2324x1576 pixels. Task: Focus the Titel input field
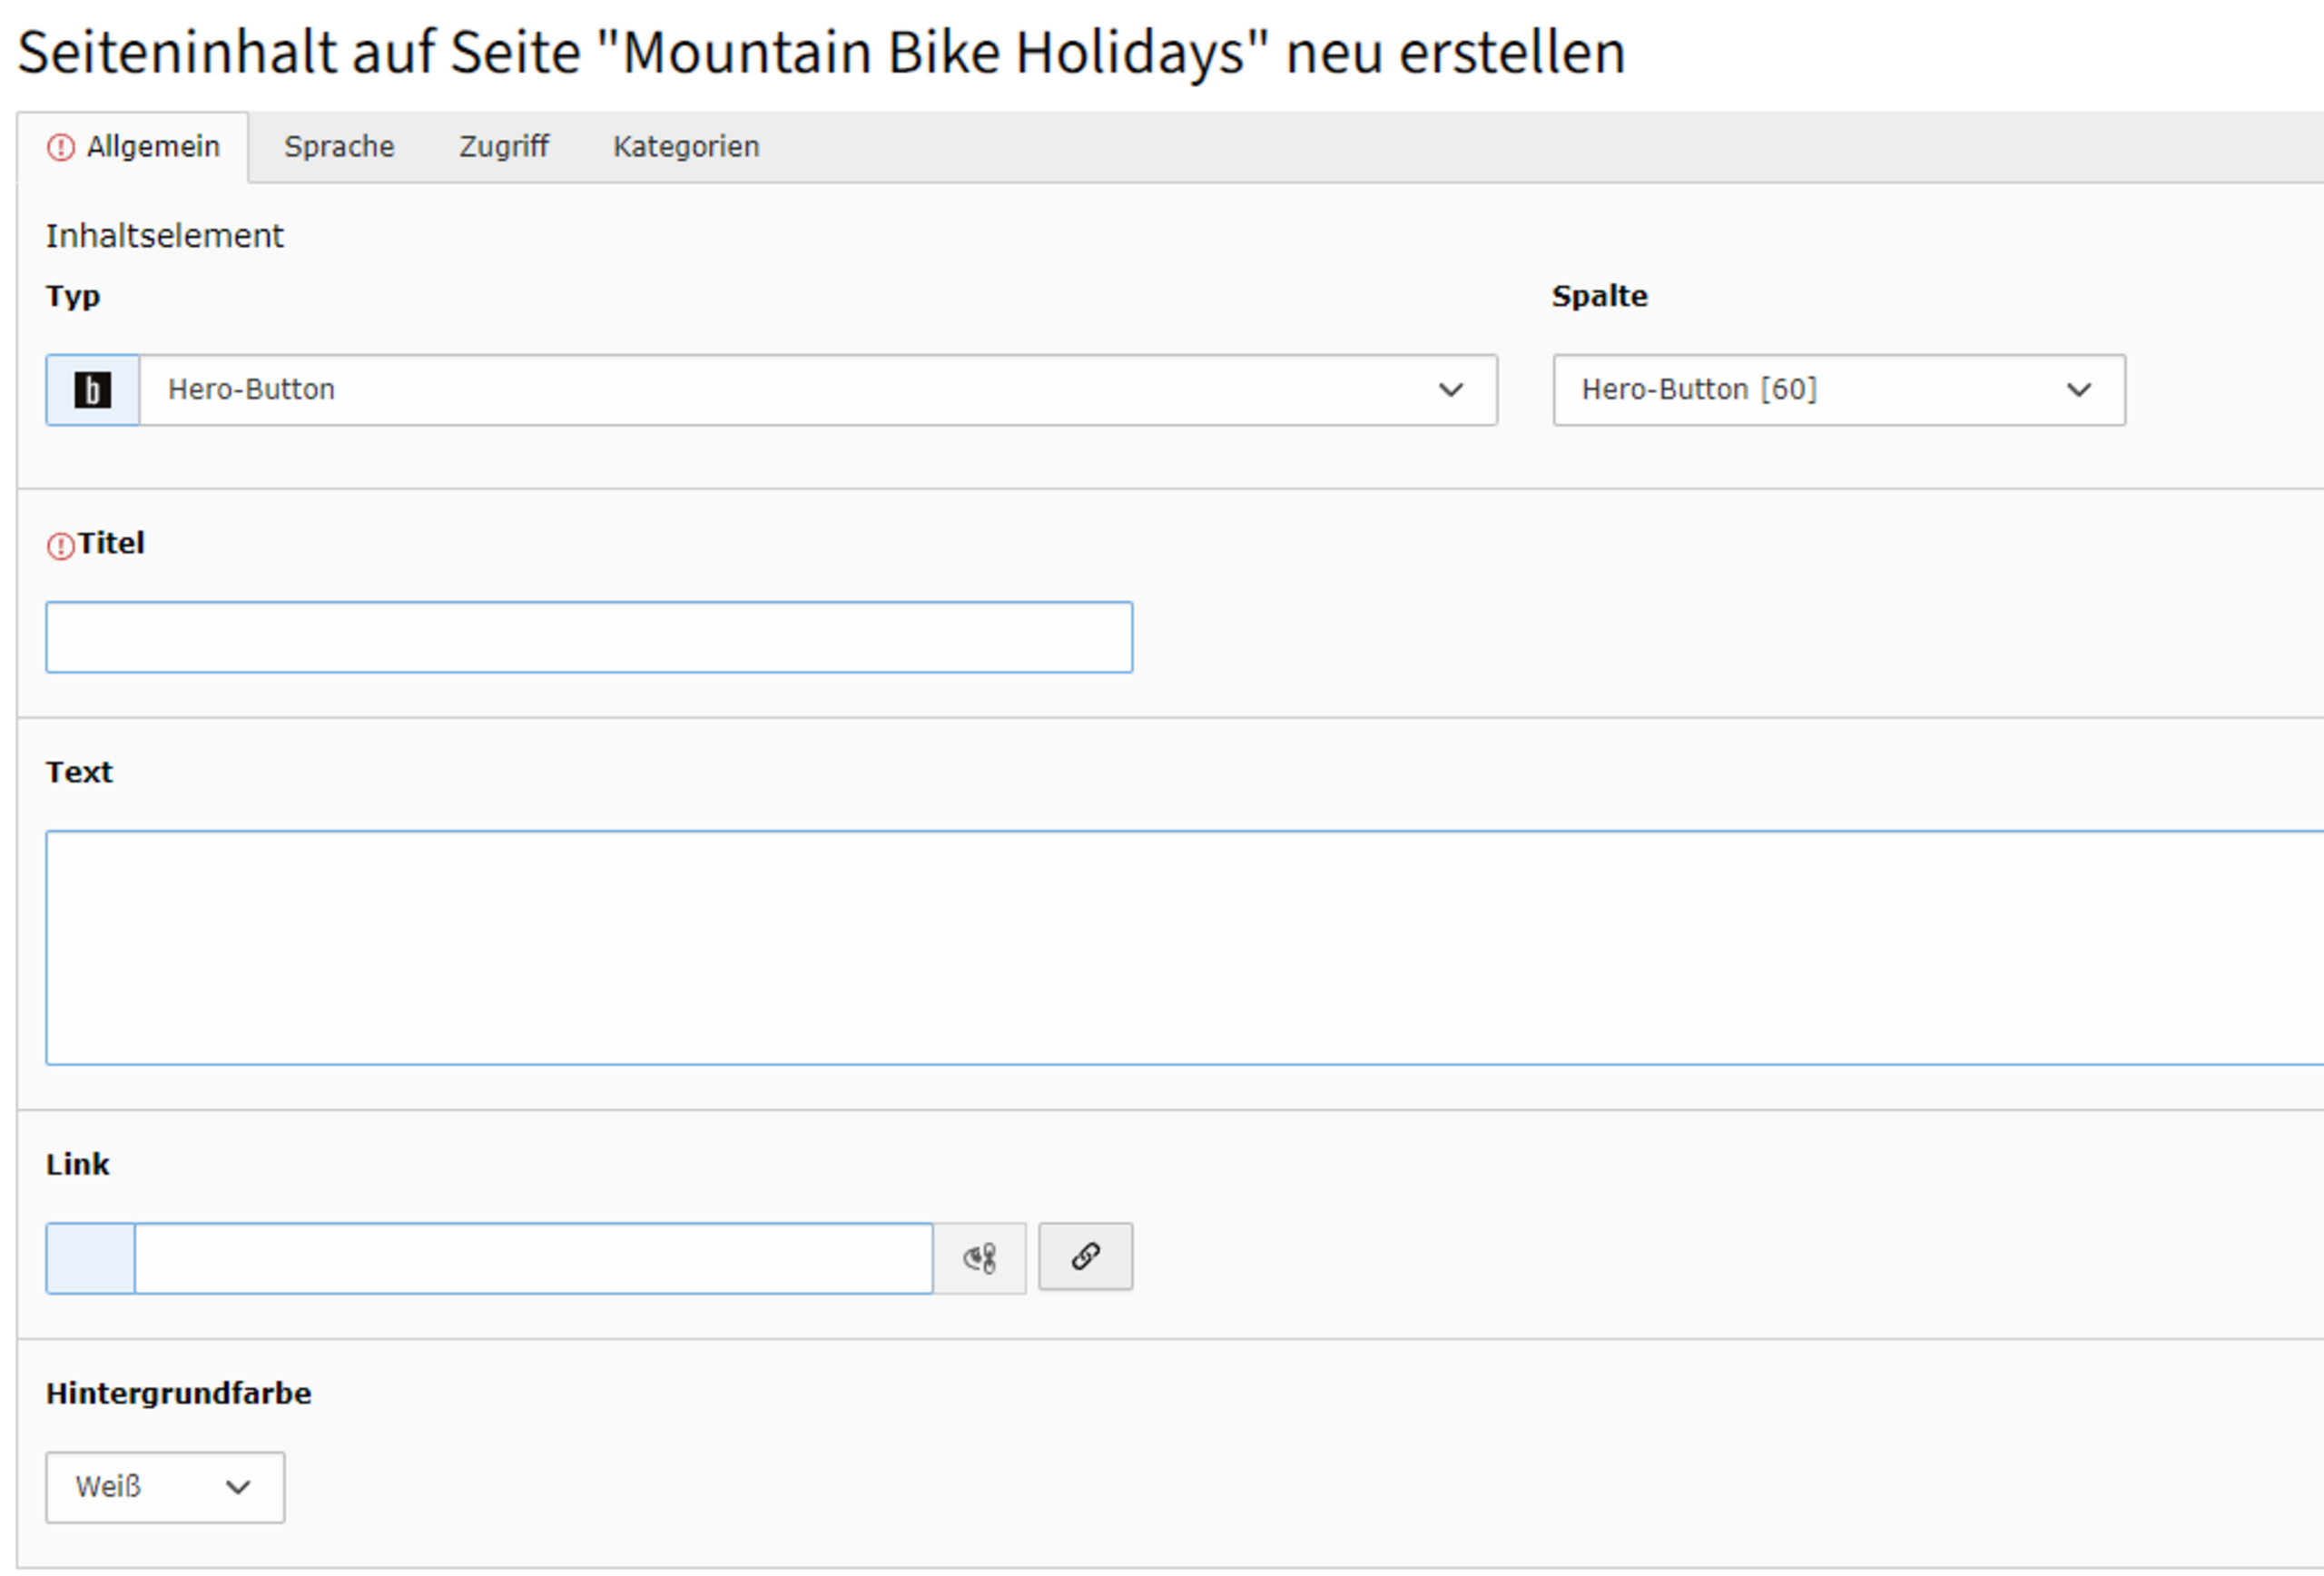pos(589,637)
